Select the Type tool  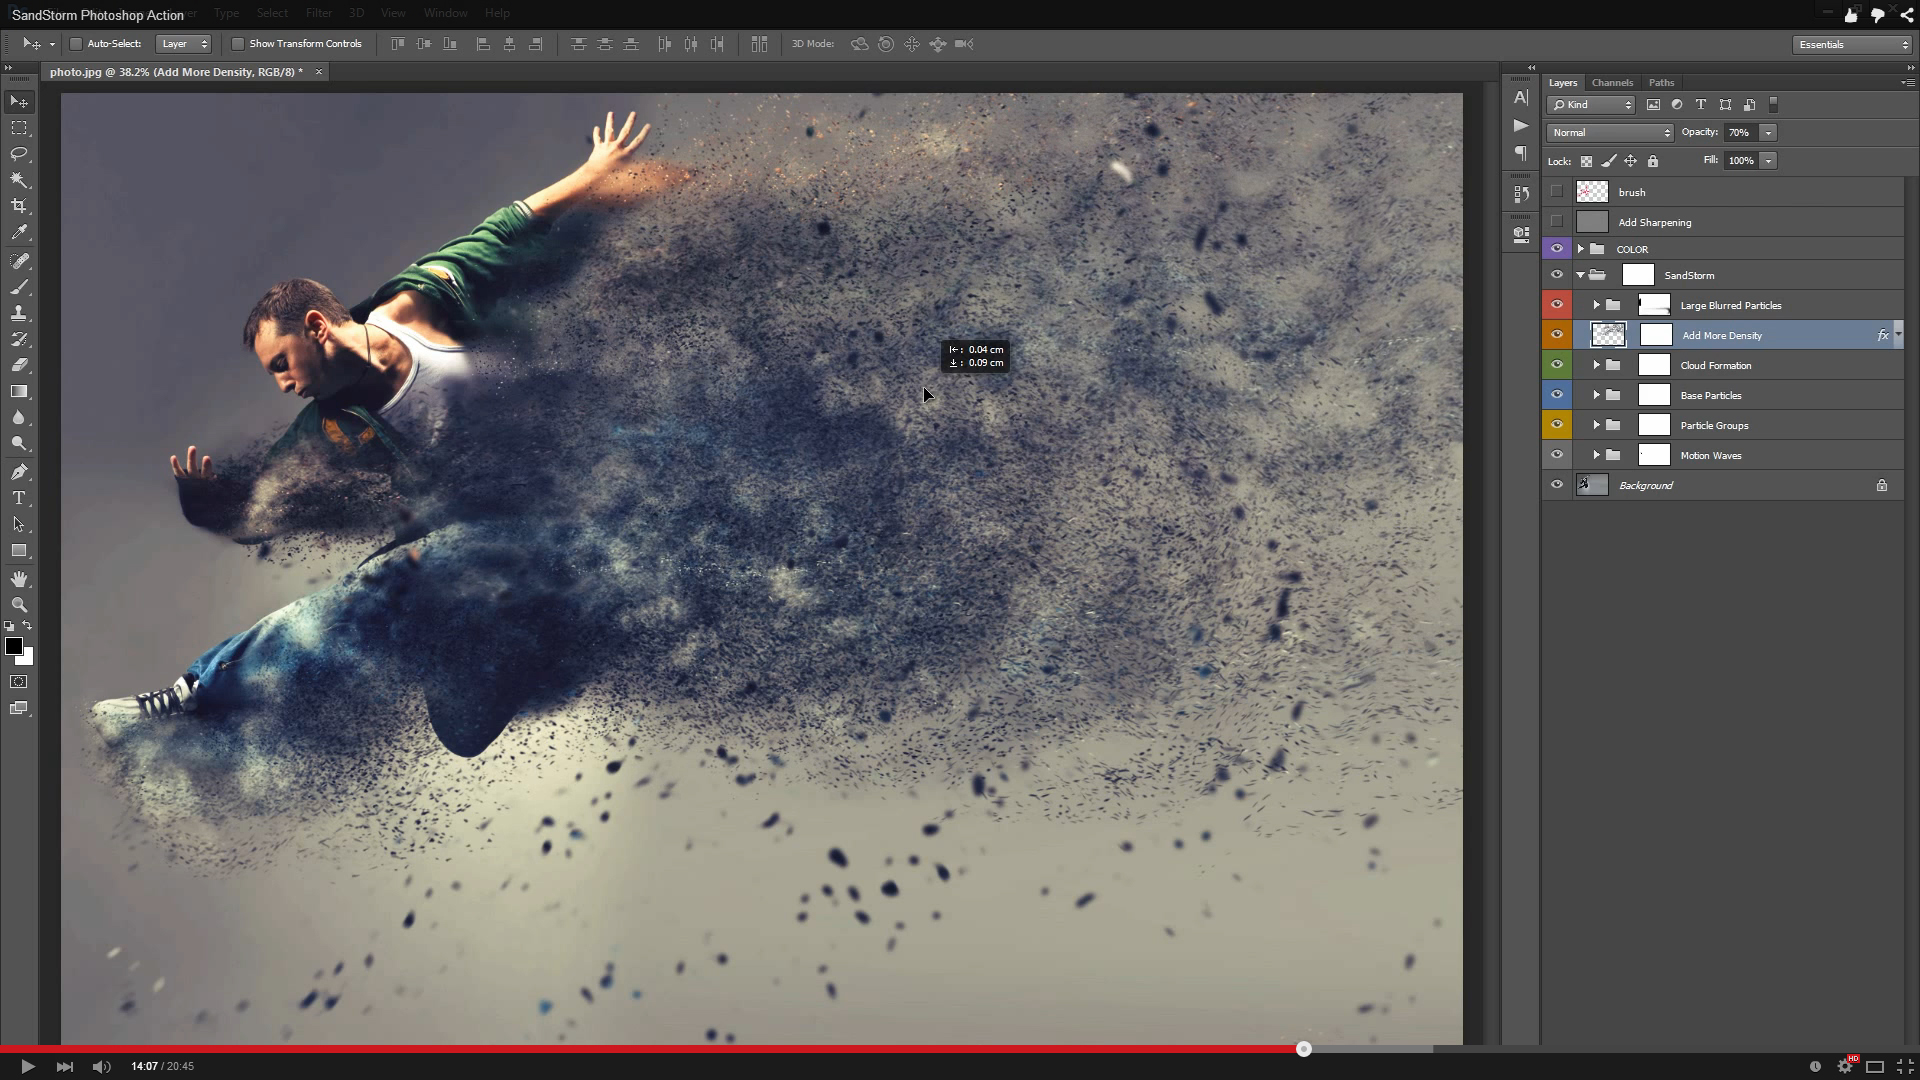tap(18, 497)
